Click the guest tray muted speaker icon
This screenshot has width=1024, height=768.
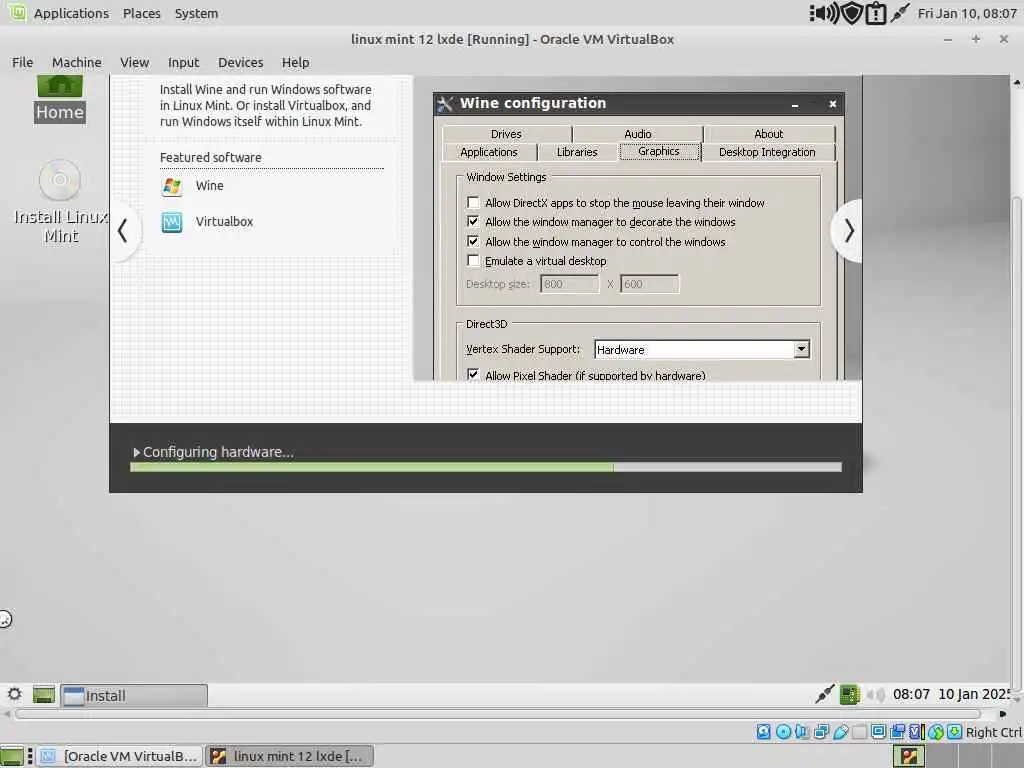876,694
